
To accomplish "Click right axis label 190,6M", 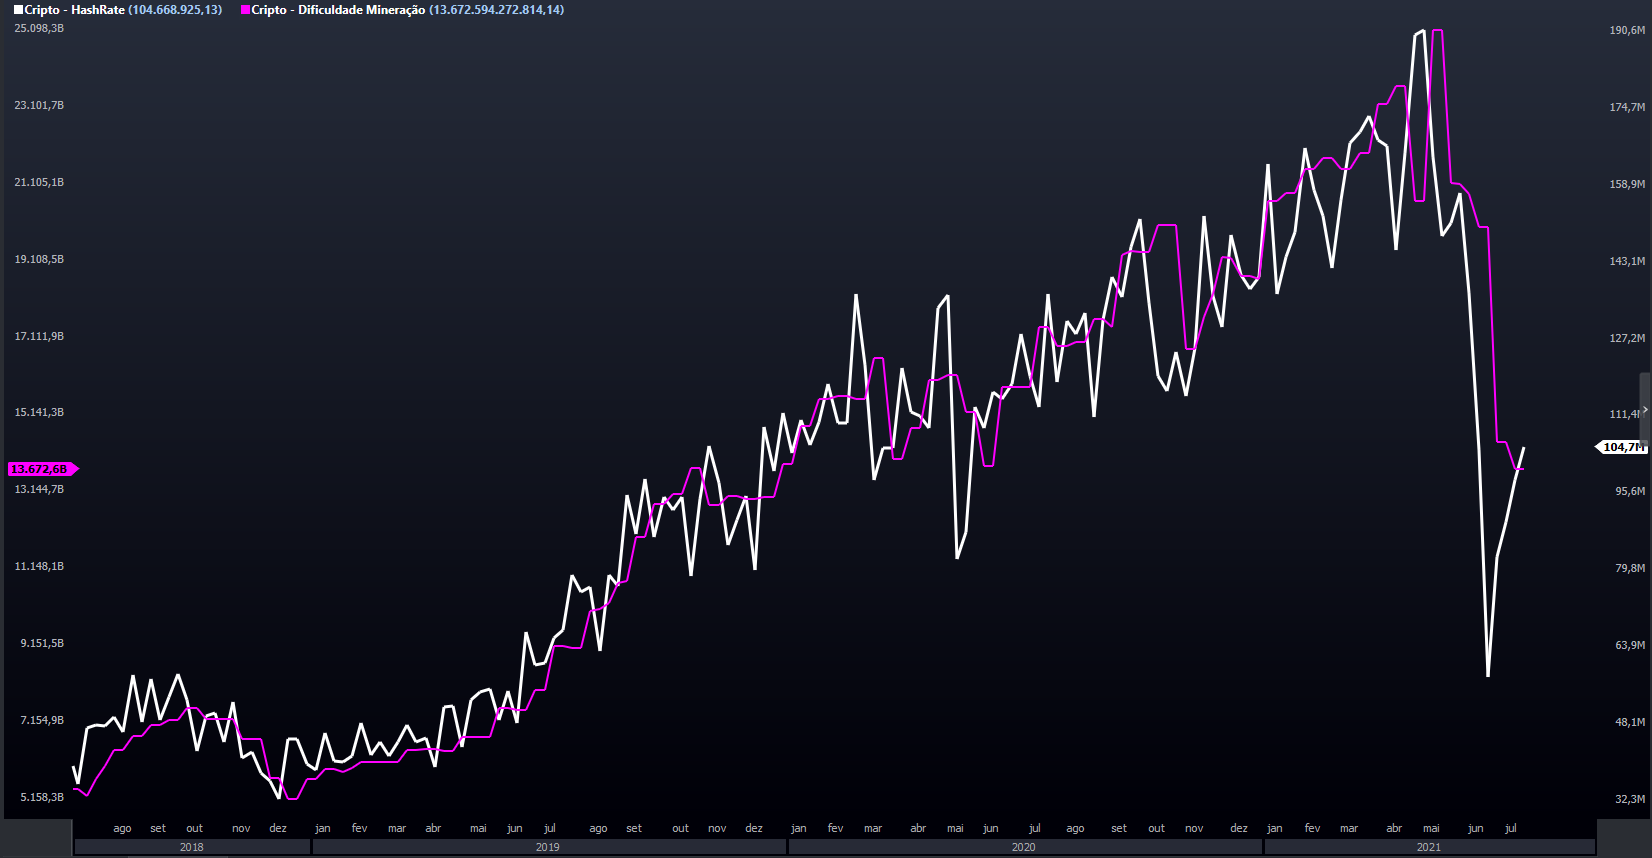I will point(1627,30).
